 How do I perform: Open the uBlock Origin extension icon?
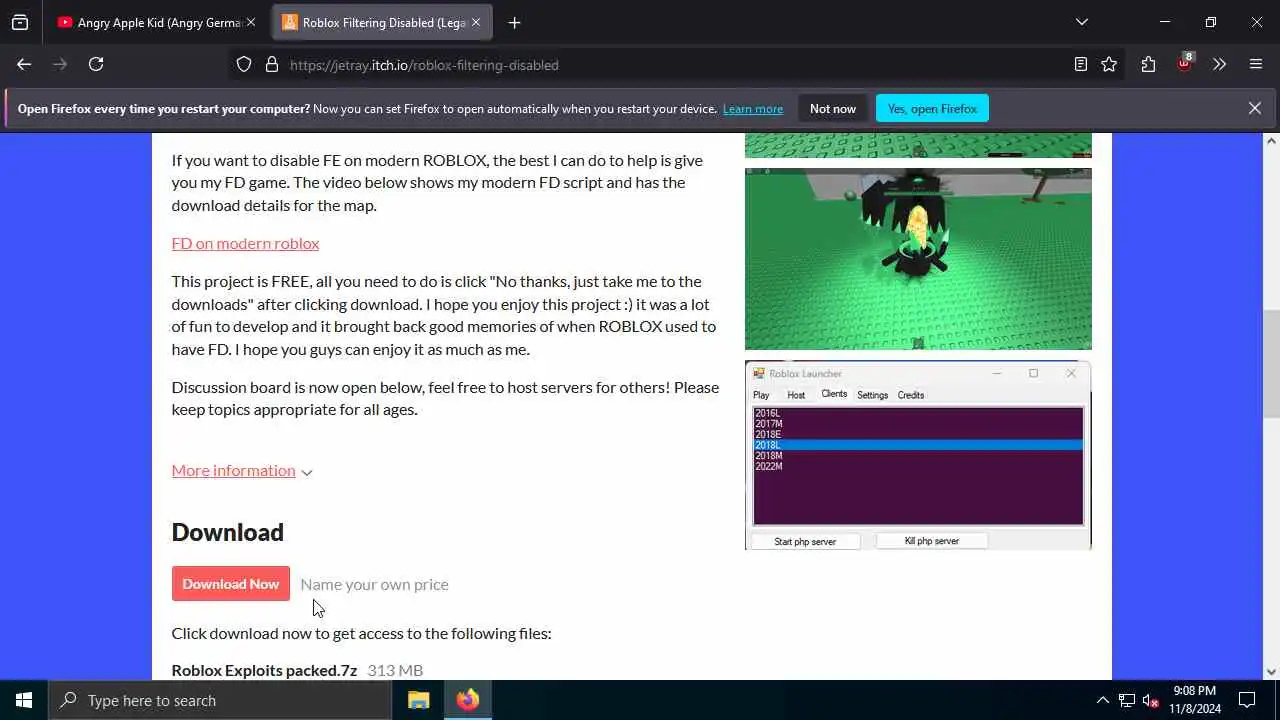click(x=1185, y=63)
